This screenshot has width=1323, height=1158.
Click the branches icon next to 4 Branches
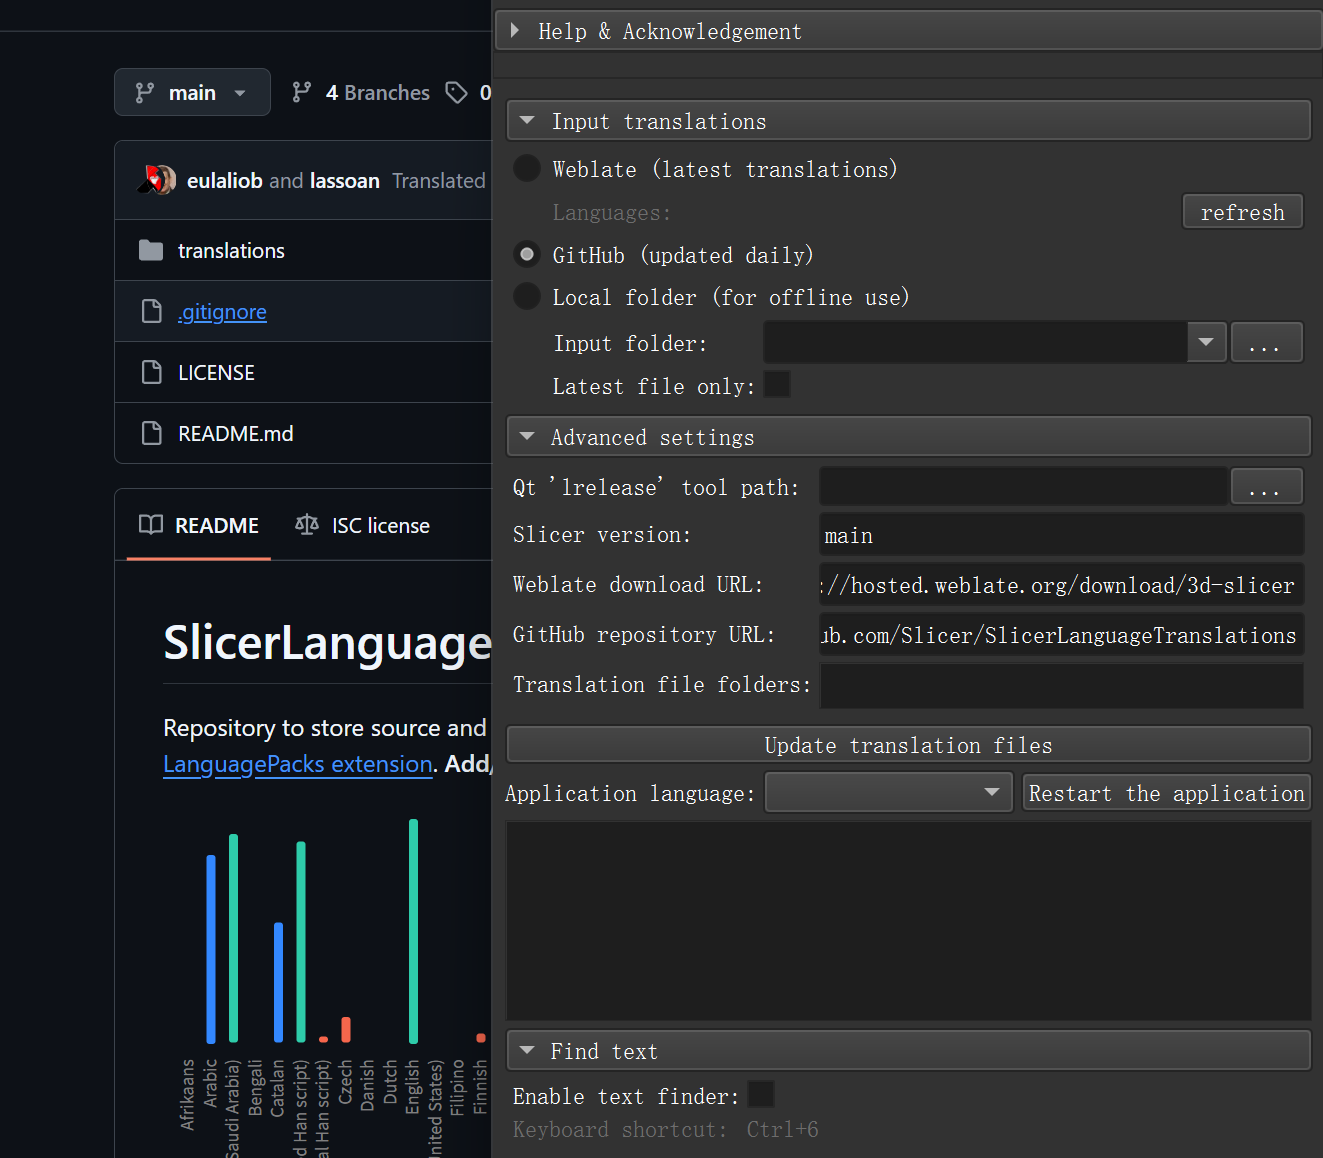301,93
